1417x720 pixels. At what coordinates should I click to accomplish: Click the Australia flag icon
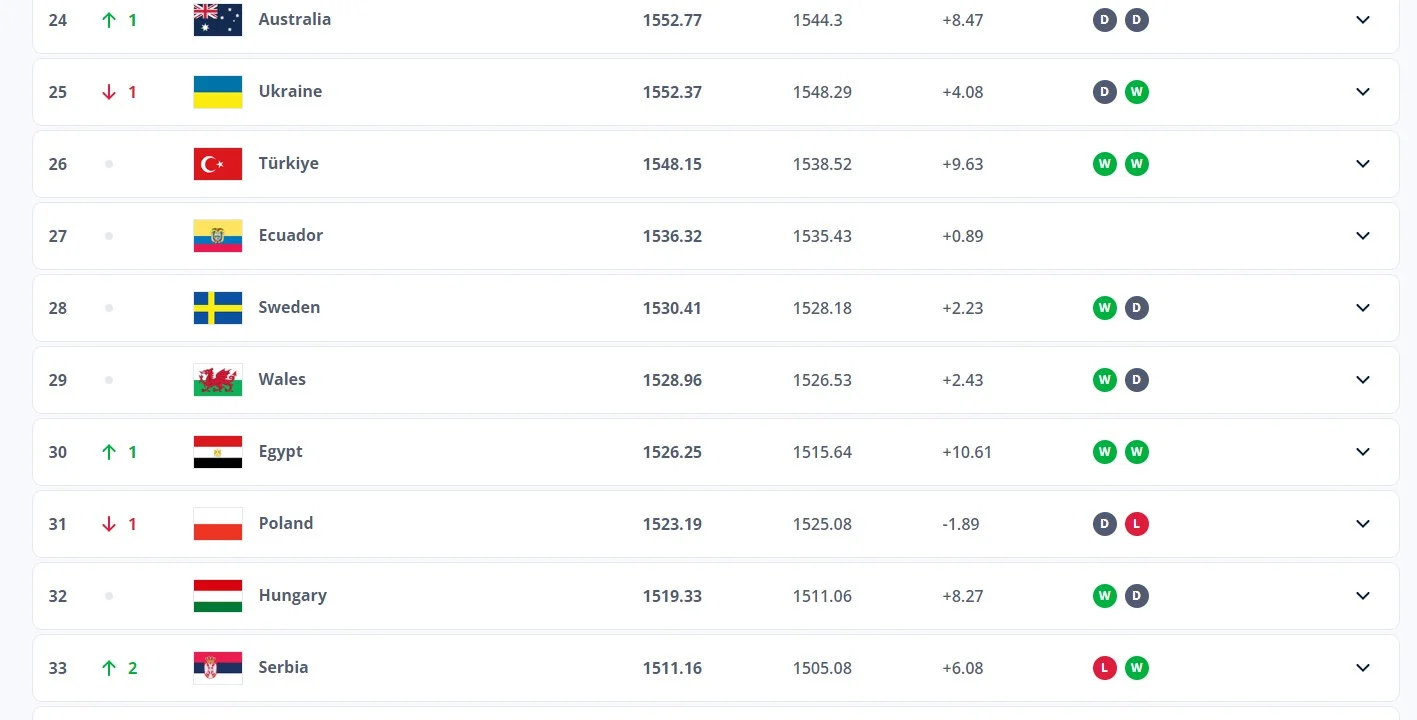[218, 19]
